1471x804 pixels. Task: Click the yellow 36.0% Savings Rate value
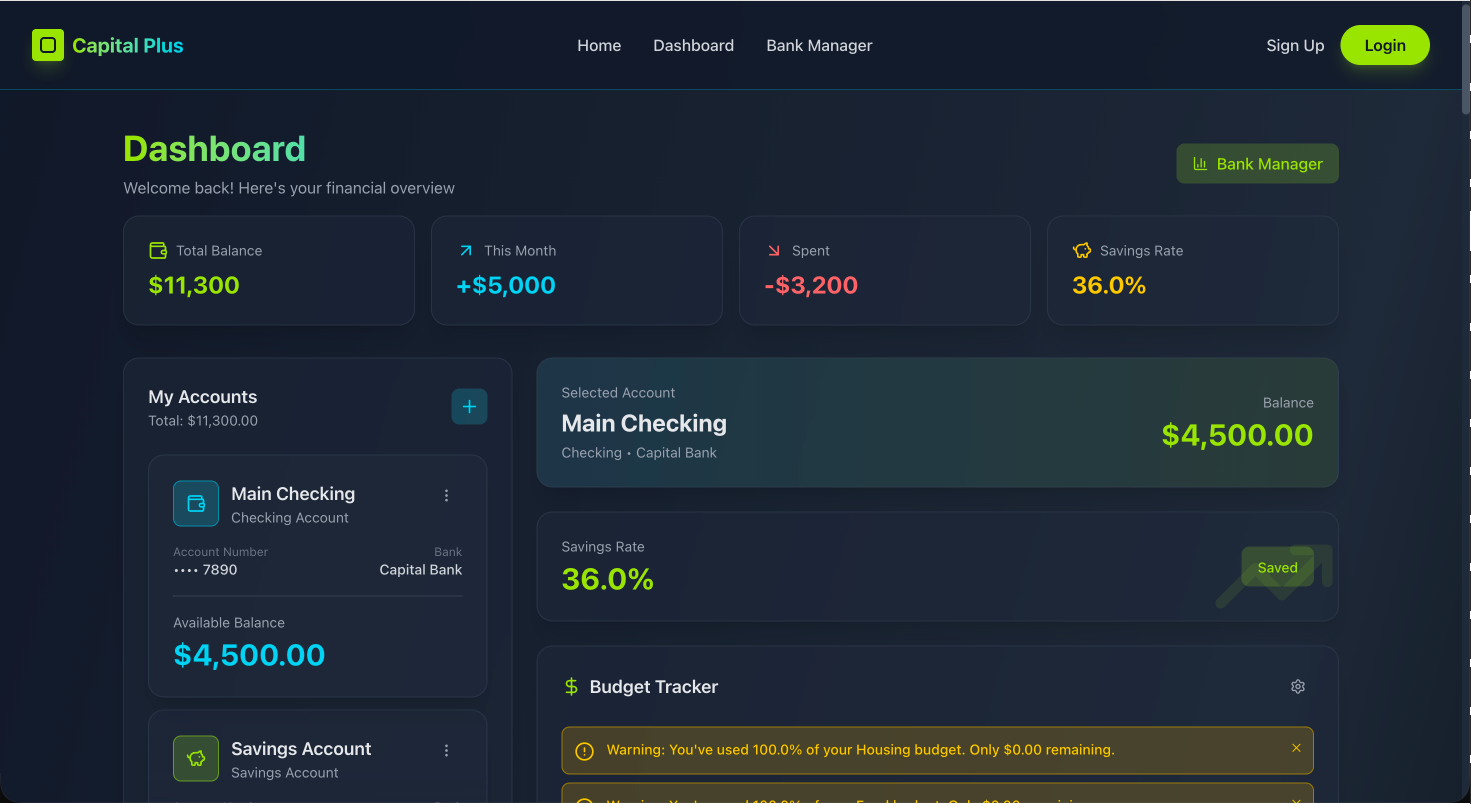pyautogui.click(x=1109, y=285)
